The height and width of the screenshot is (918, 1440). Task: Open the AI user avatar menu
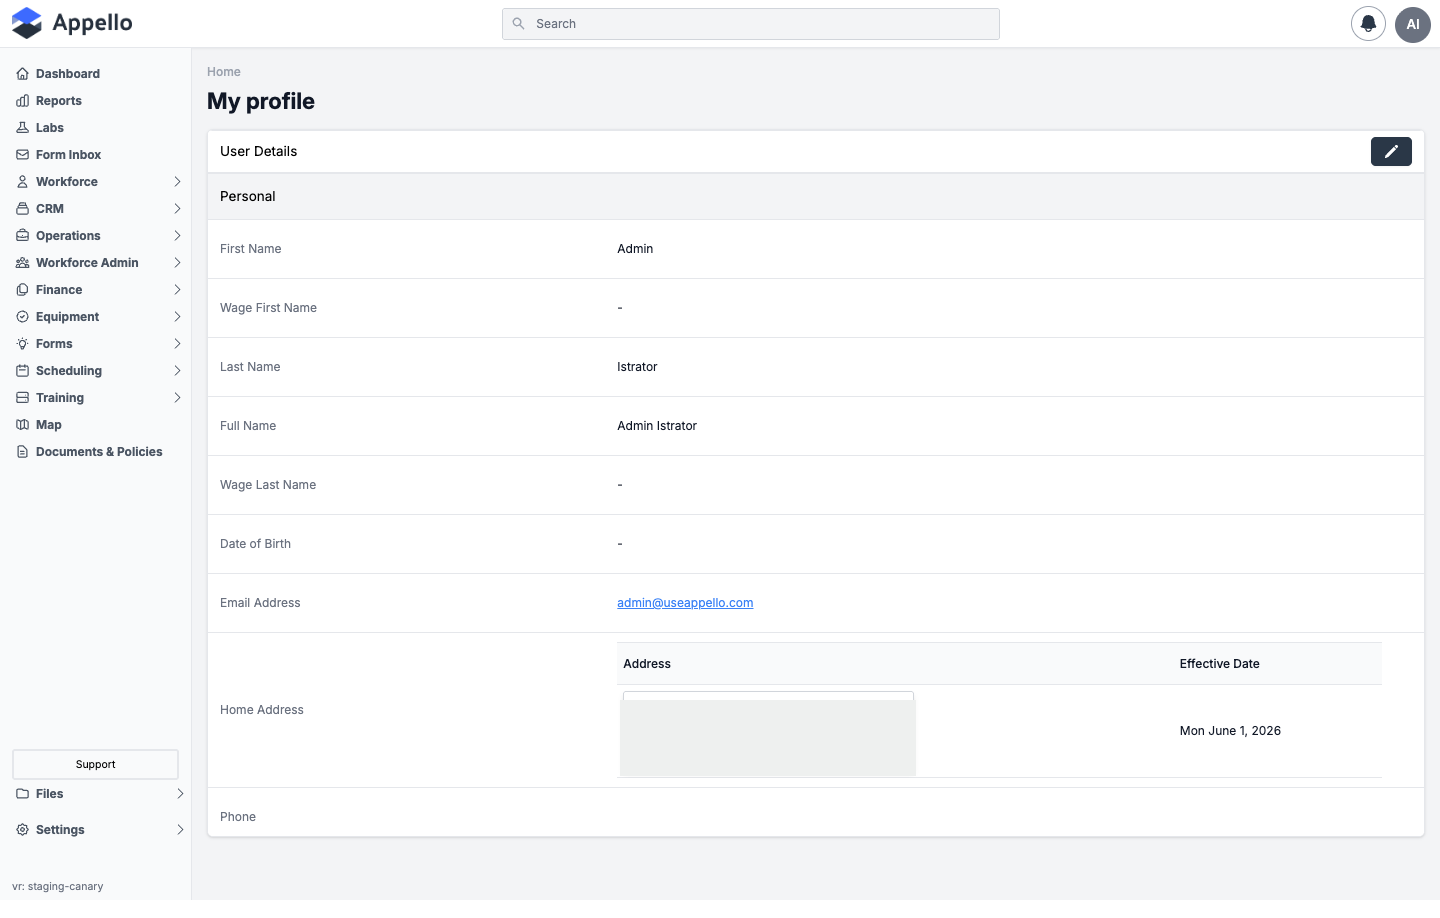point(1413,24)
